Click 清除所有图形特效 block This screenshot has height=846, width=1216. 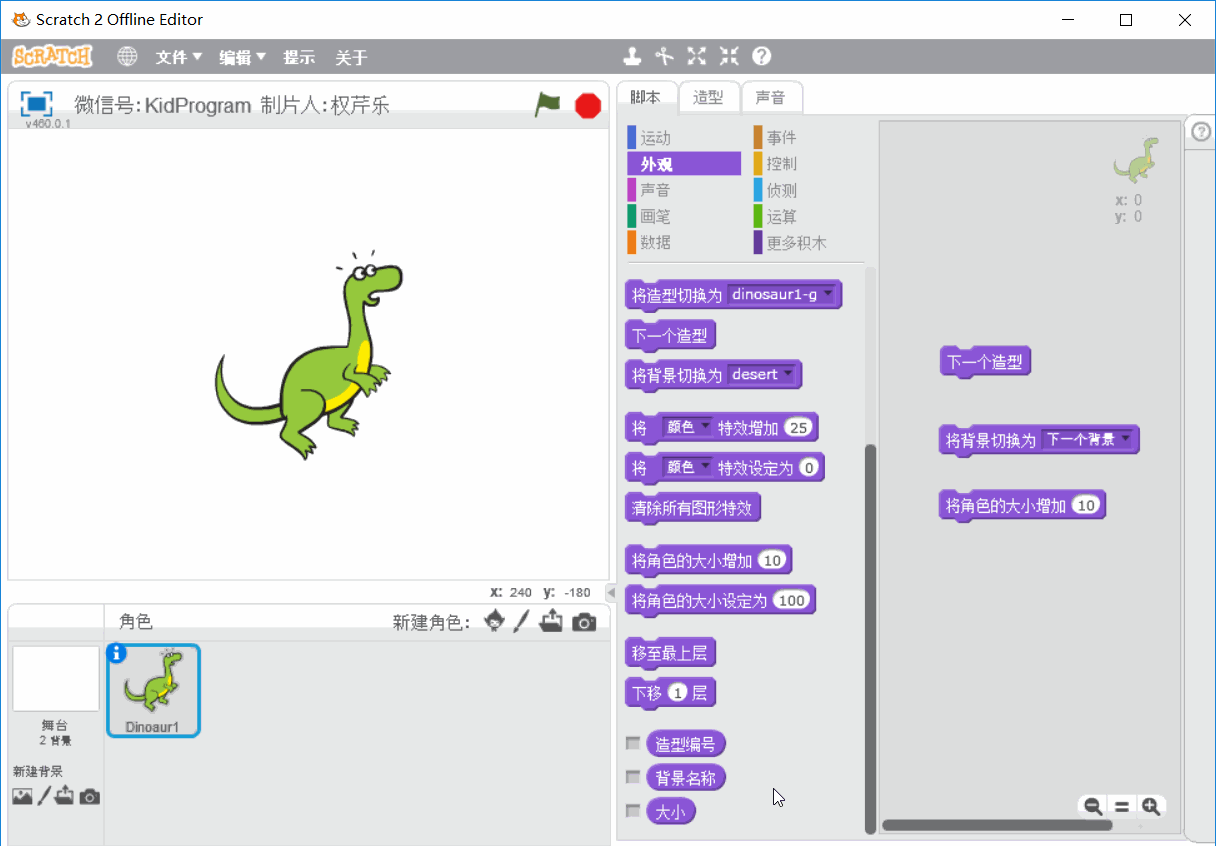[x=692, y=508]
